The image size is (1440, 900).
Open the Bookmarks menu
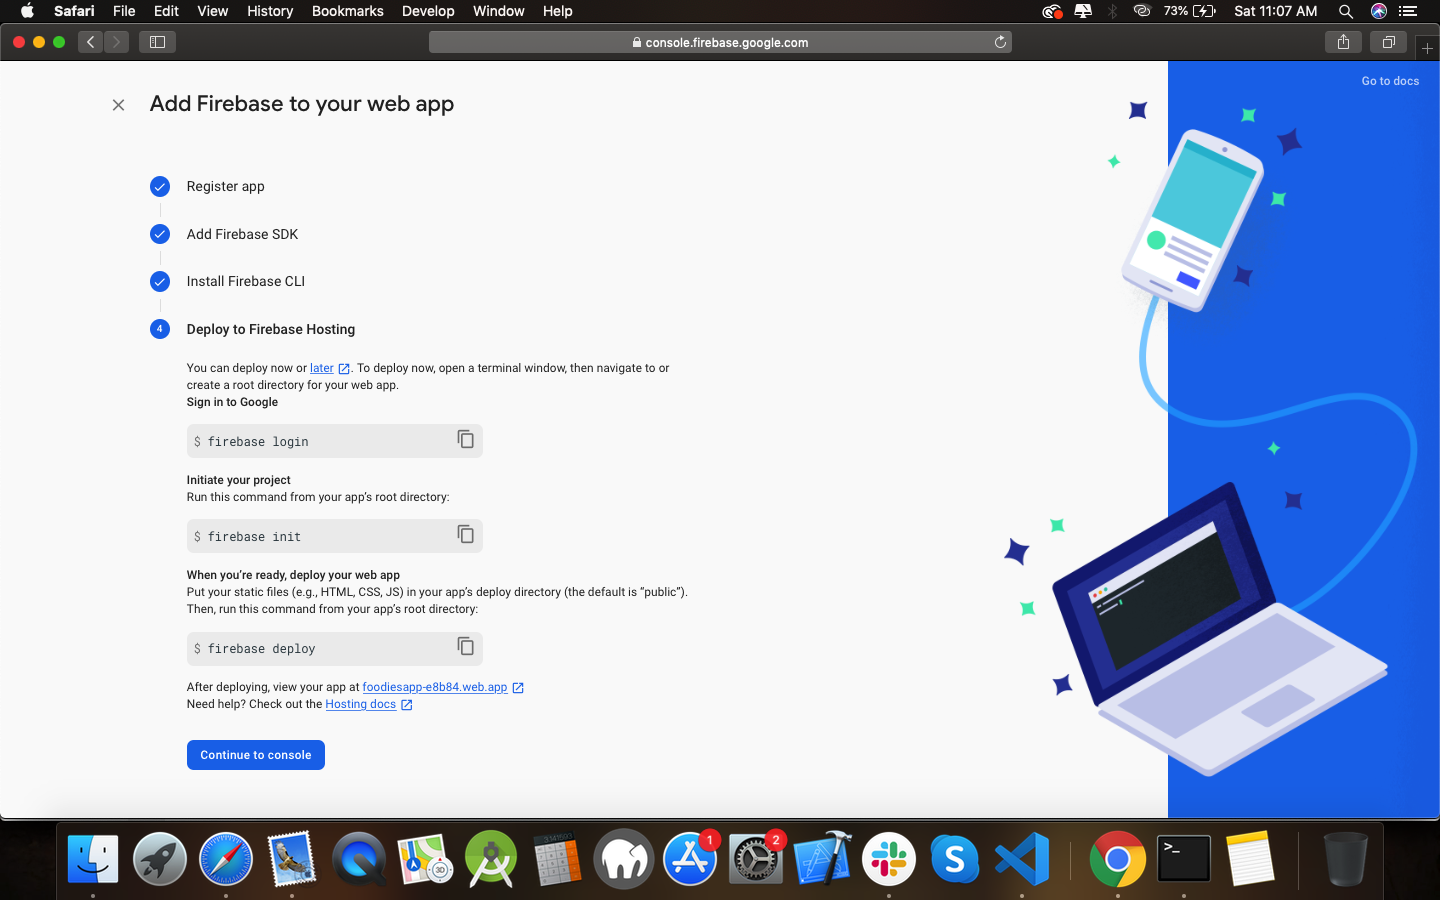tap(347, 11)
